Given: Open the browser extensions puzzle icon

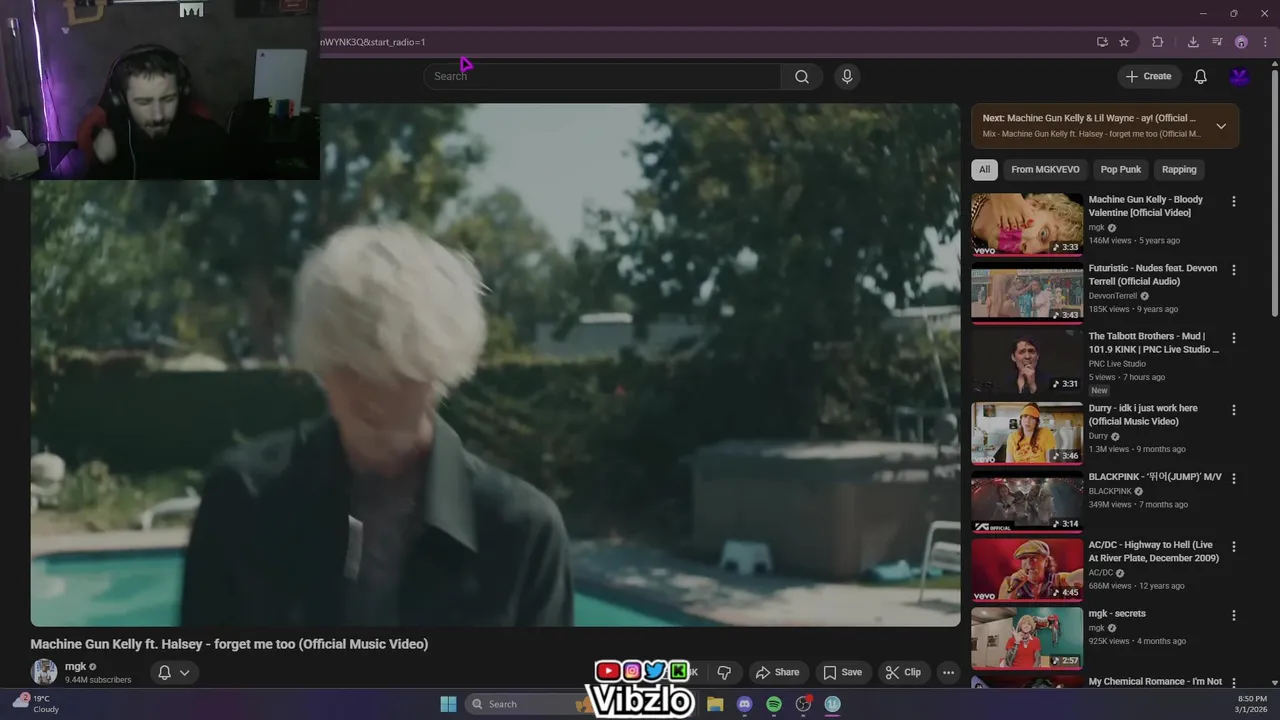Looking at the screenshot, I should pyautogui.click(x=1158, y=42).
